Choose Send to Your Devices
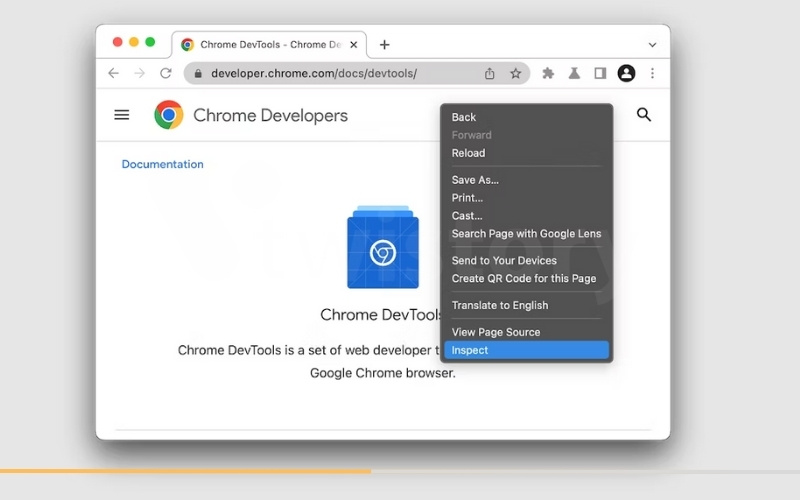The image size is (800, 500). [527, 261]
